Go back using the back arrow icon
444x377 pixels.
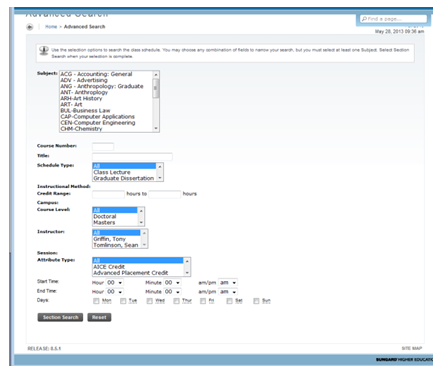click(x=30, y=27)
